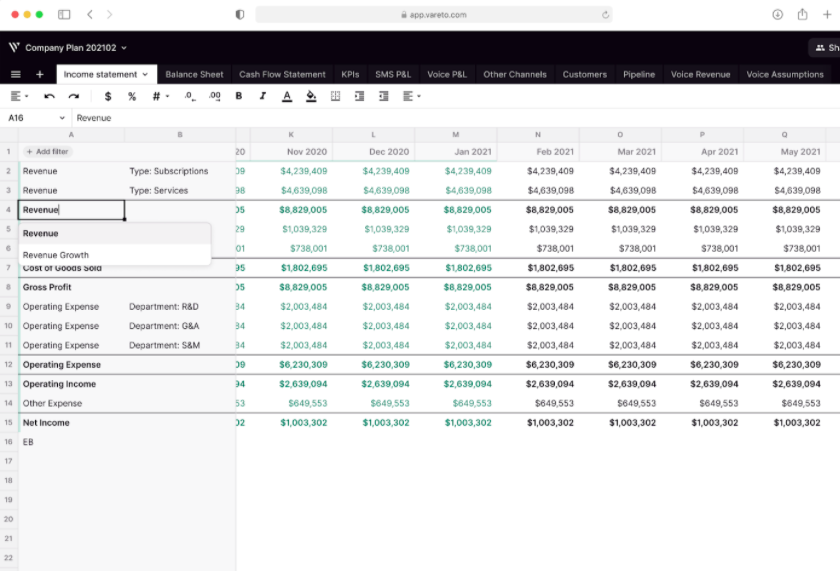Increase decimal places
Viewport: 840px width, 571px height.
[x=214, y=96]
